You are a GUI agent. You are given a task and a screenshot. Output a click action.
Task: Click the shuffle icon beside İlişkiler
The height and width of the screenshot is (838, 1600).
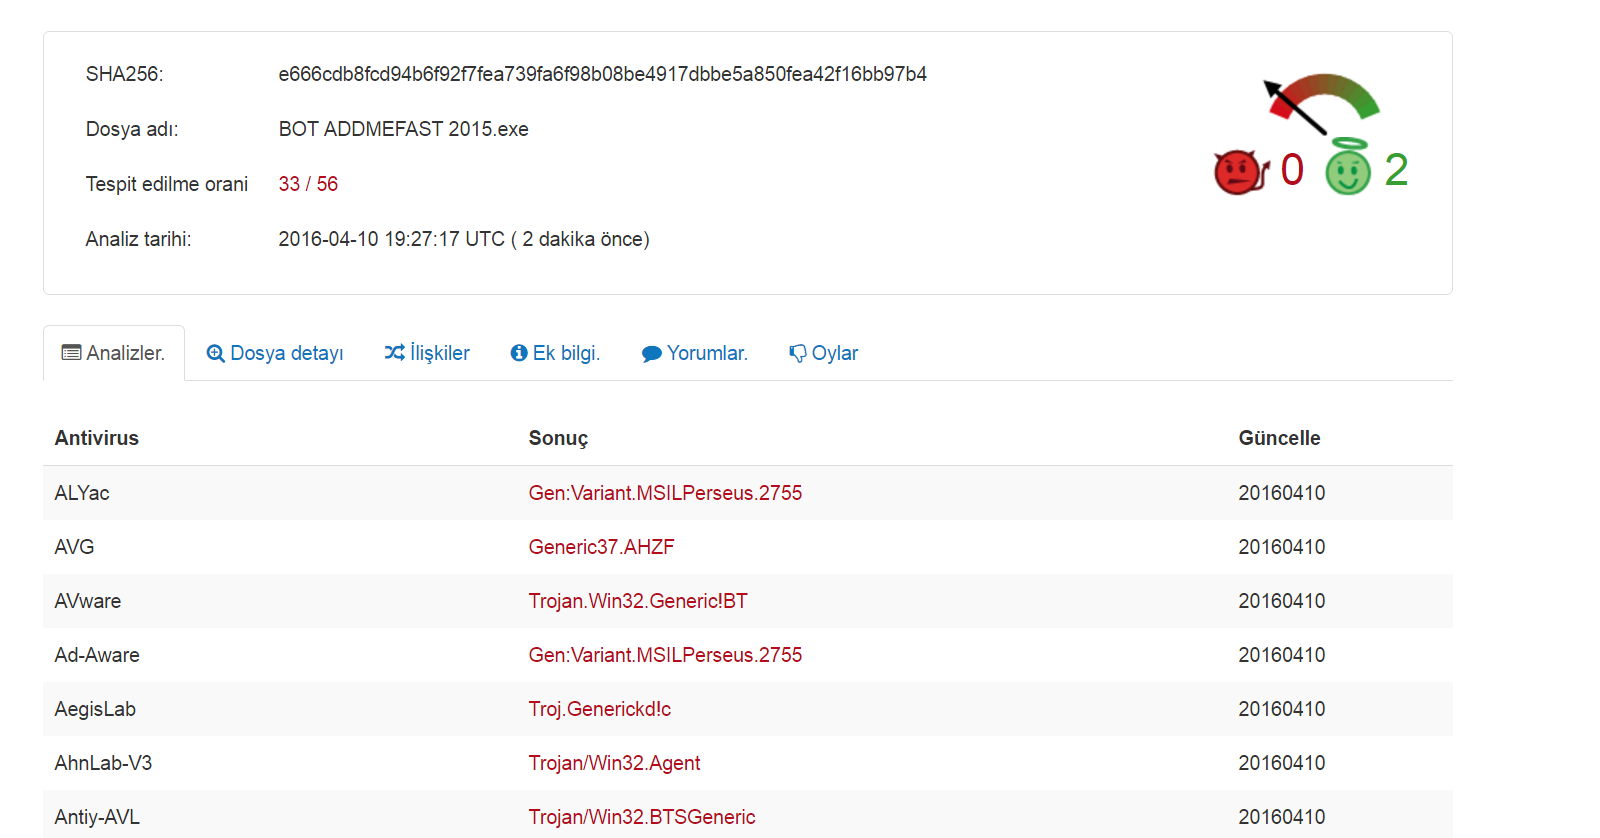point(395,353)
